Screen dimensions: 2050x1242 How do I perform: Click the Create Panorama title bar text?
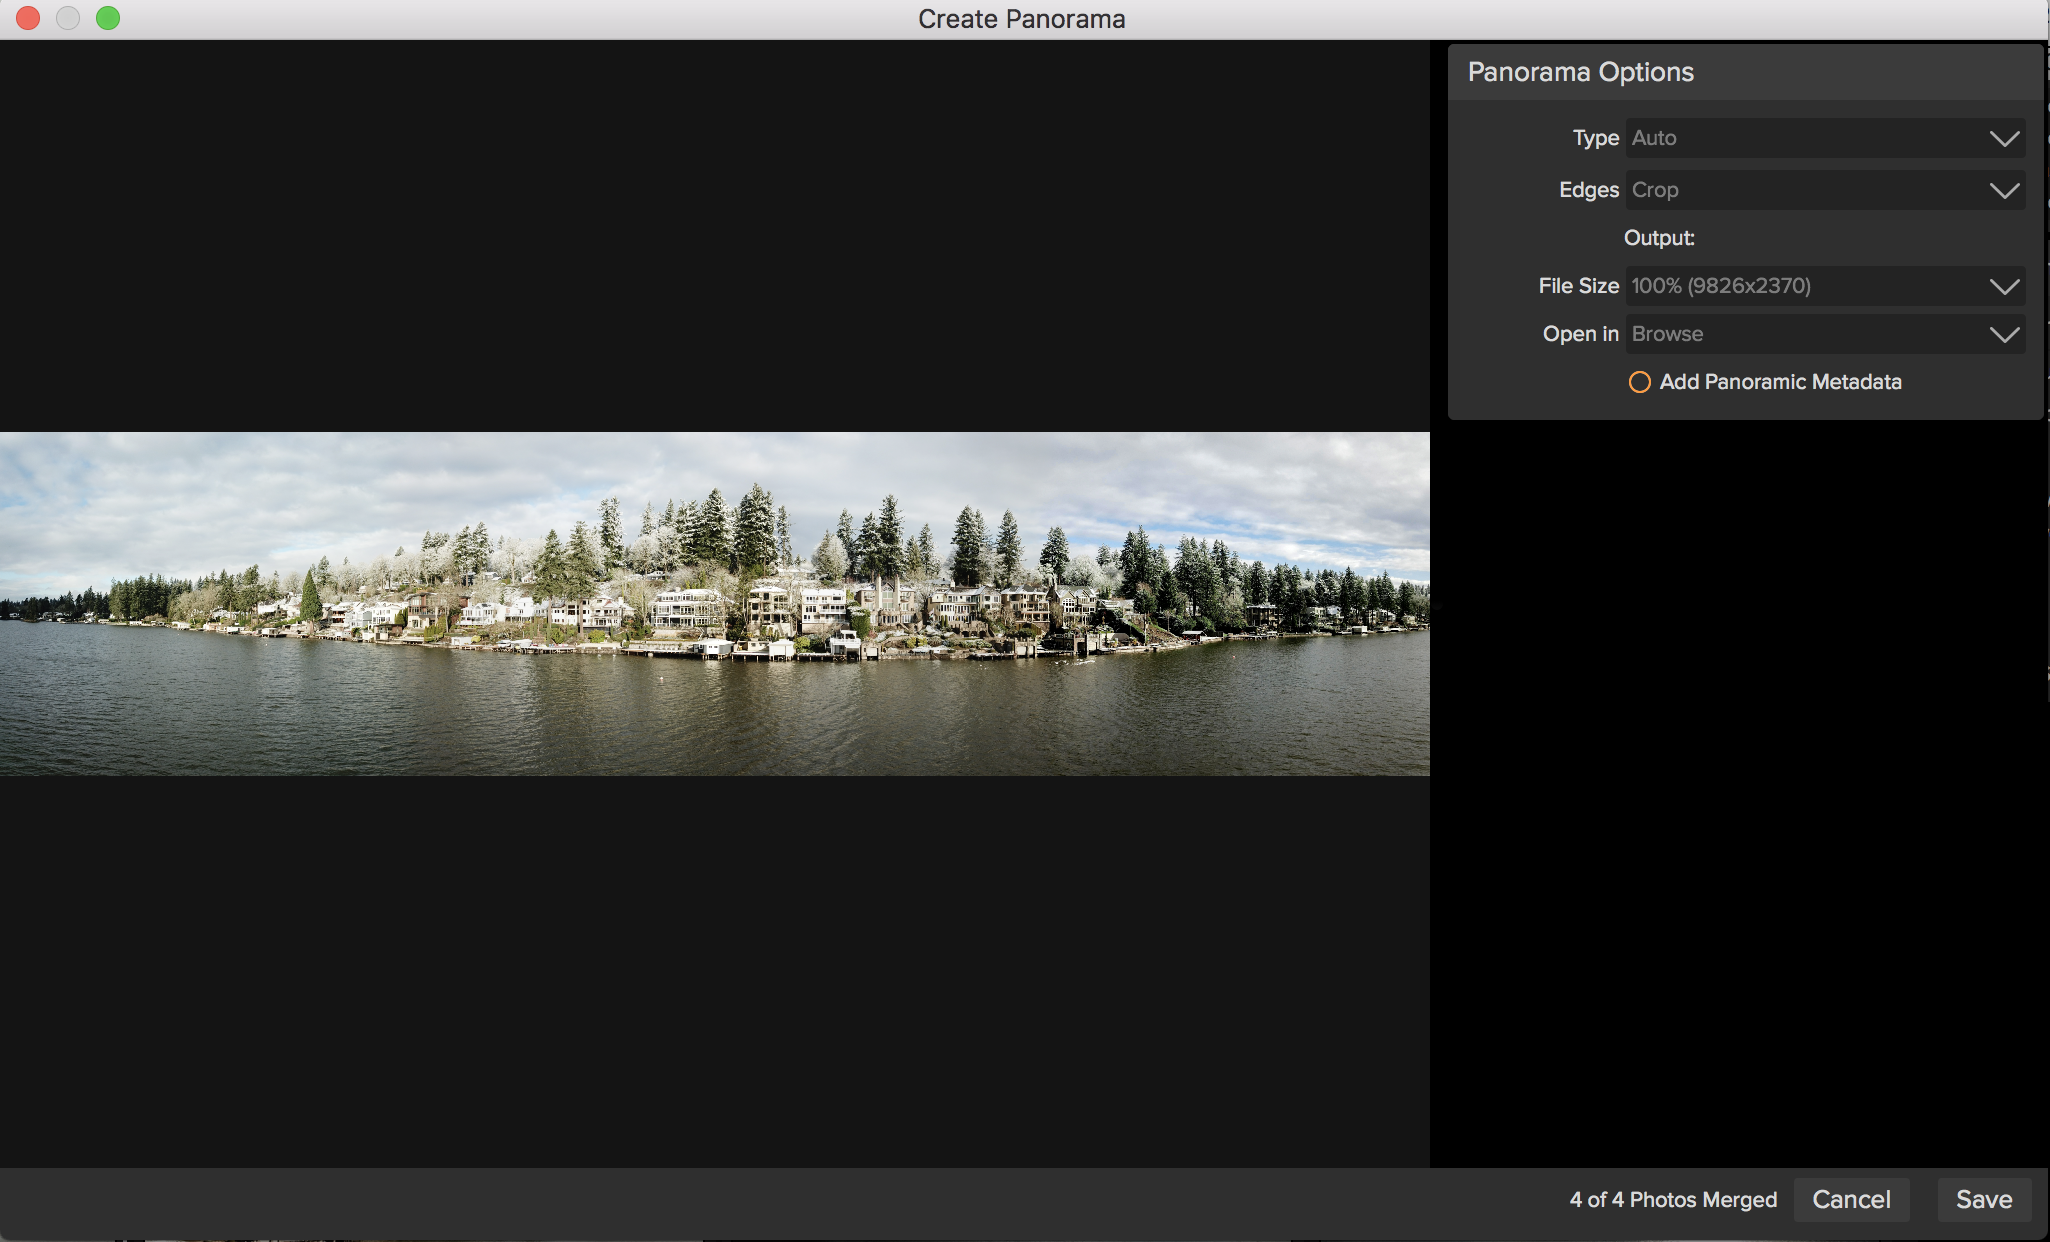pyautogui.click(x=1021, y=19)
